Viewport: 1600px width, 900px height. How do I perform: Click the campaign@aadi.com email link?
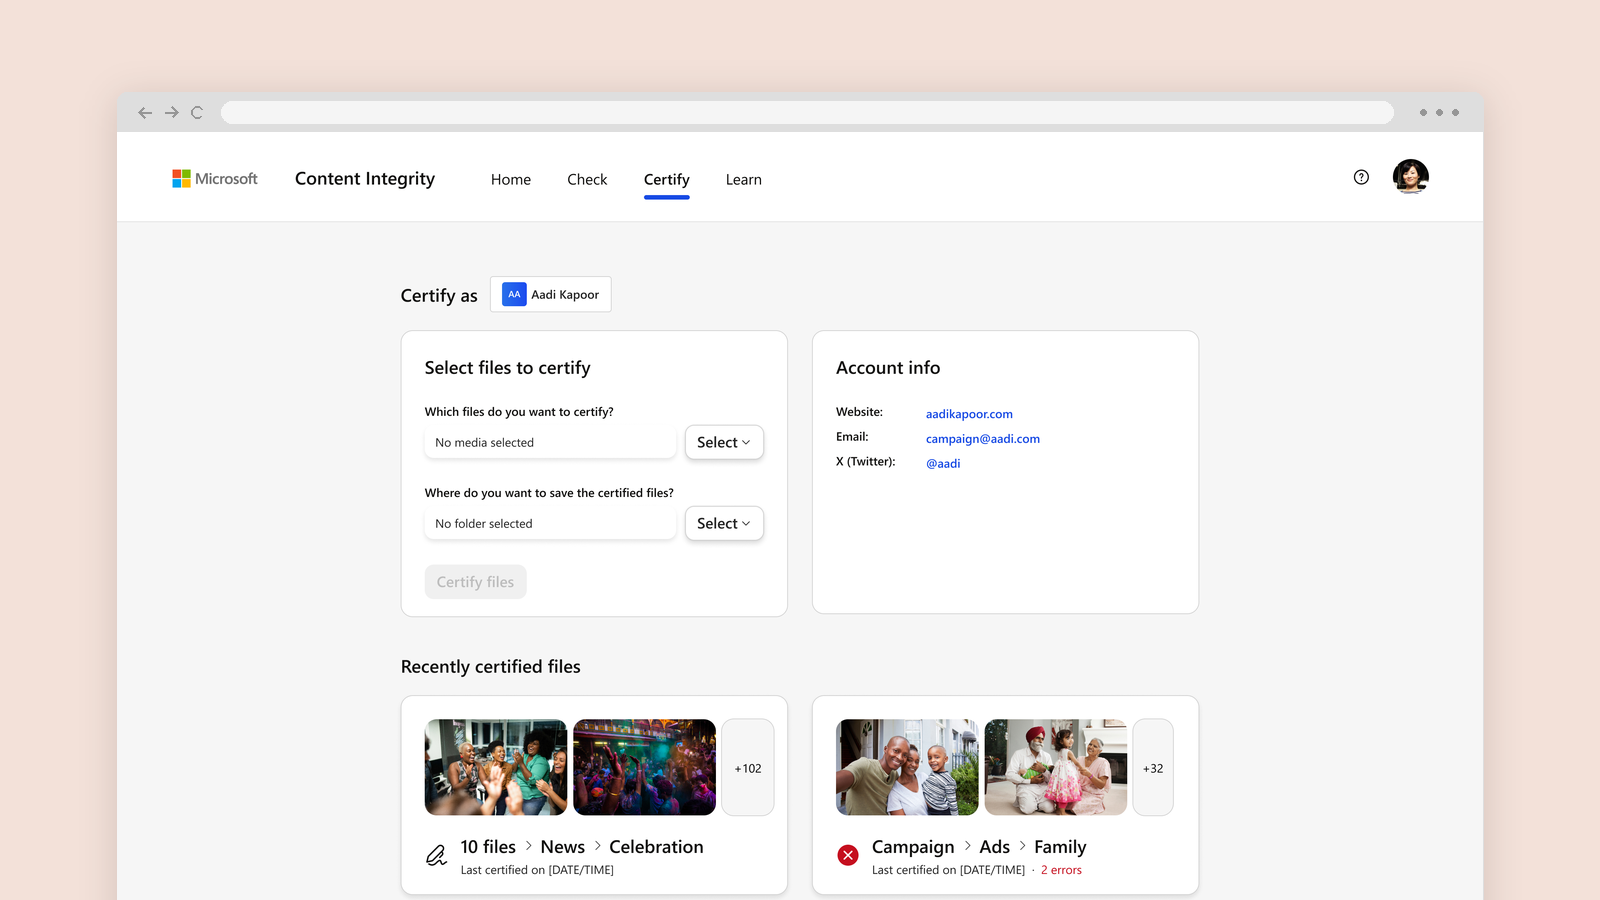pos(983,439)
